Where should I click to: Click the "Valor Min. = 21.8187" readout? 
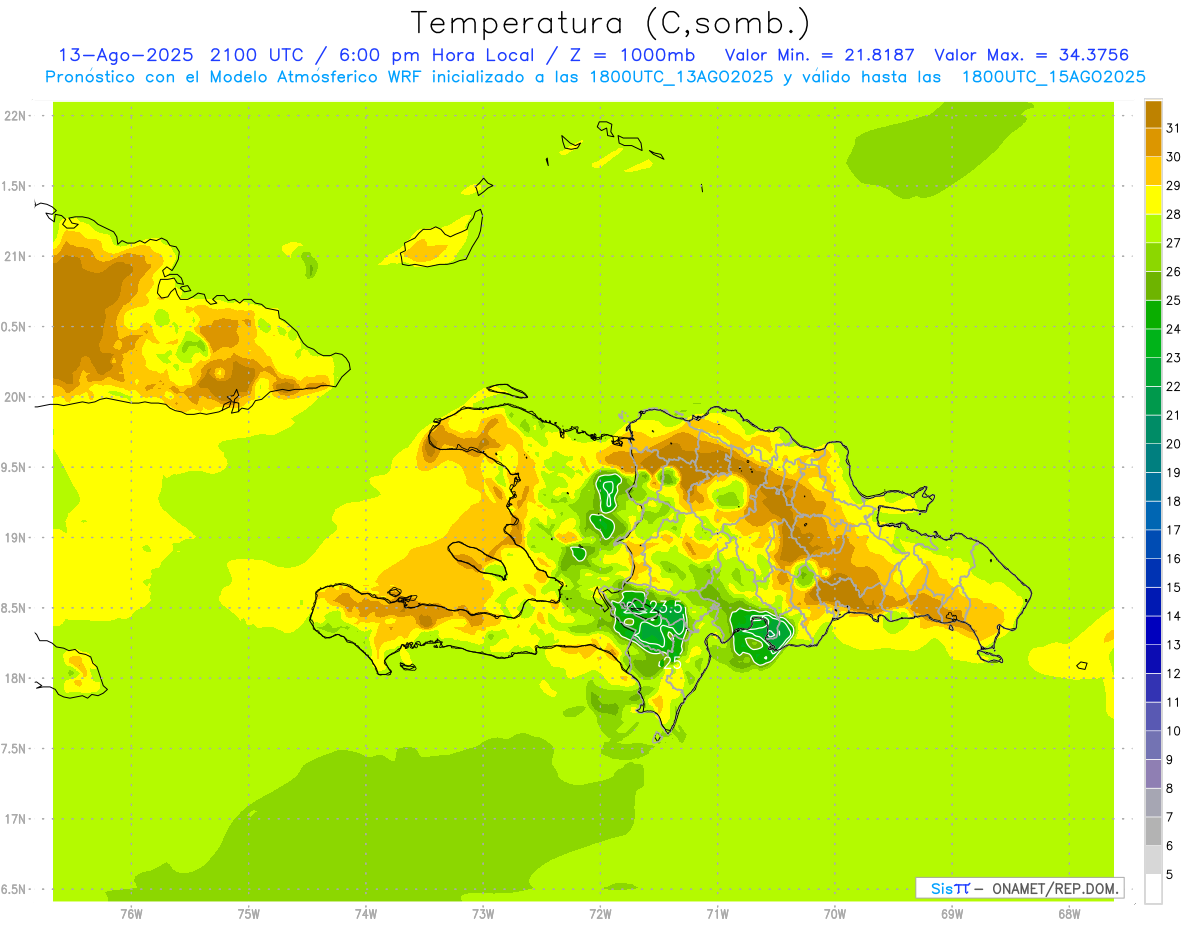[x=820, y=55]
